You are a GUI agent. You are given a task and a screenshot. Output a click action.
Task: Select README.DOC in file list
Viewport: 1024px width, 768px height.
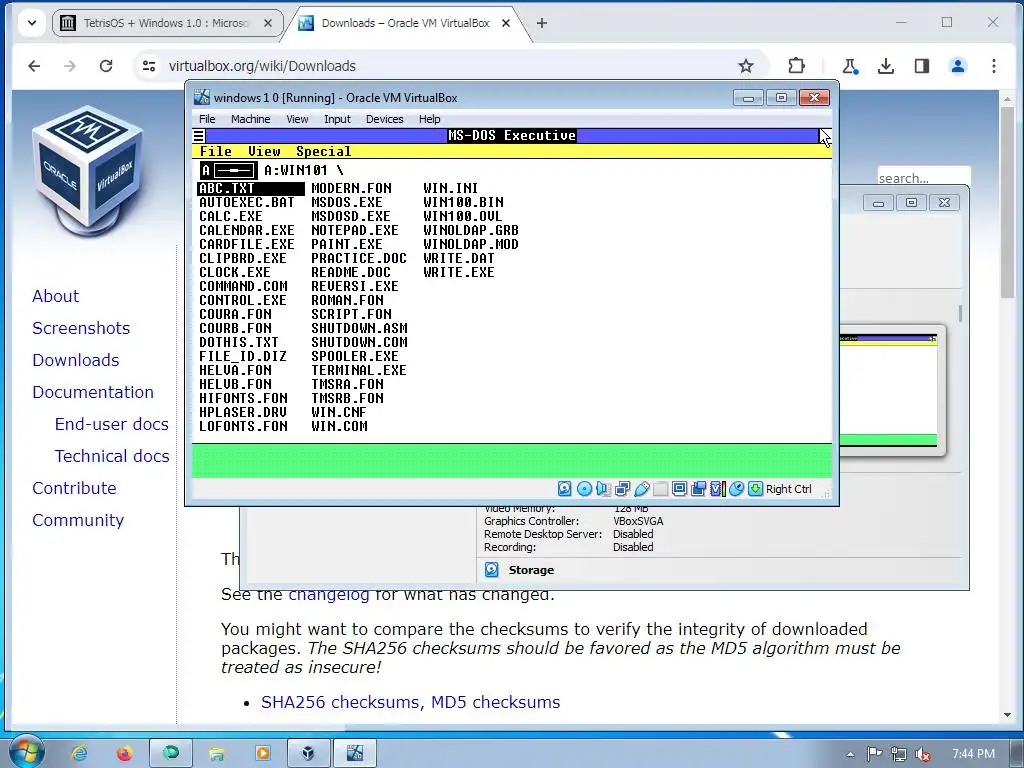(x=351, y=272)
